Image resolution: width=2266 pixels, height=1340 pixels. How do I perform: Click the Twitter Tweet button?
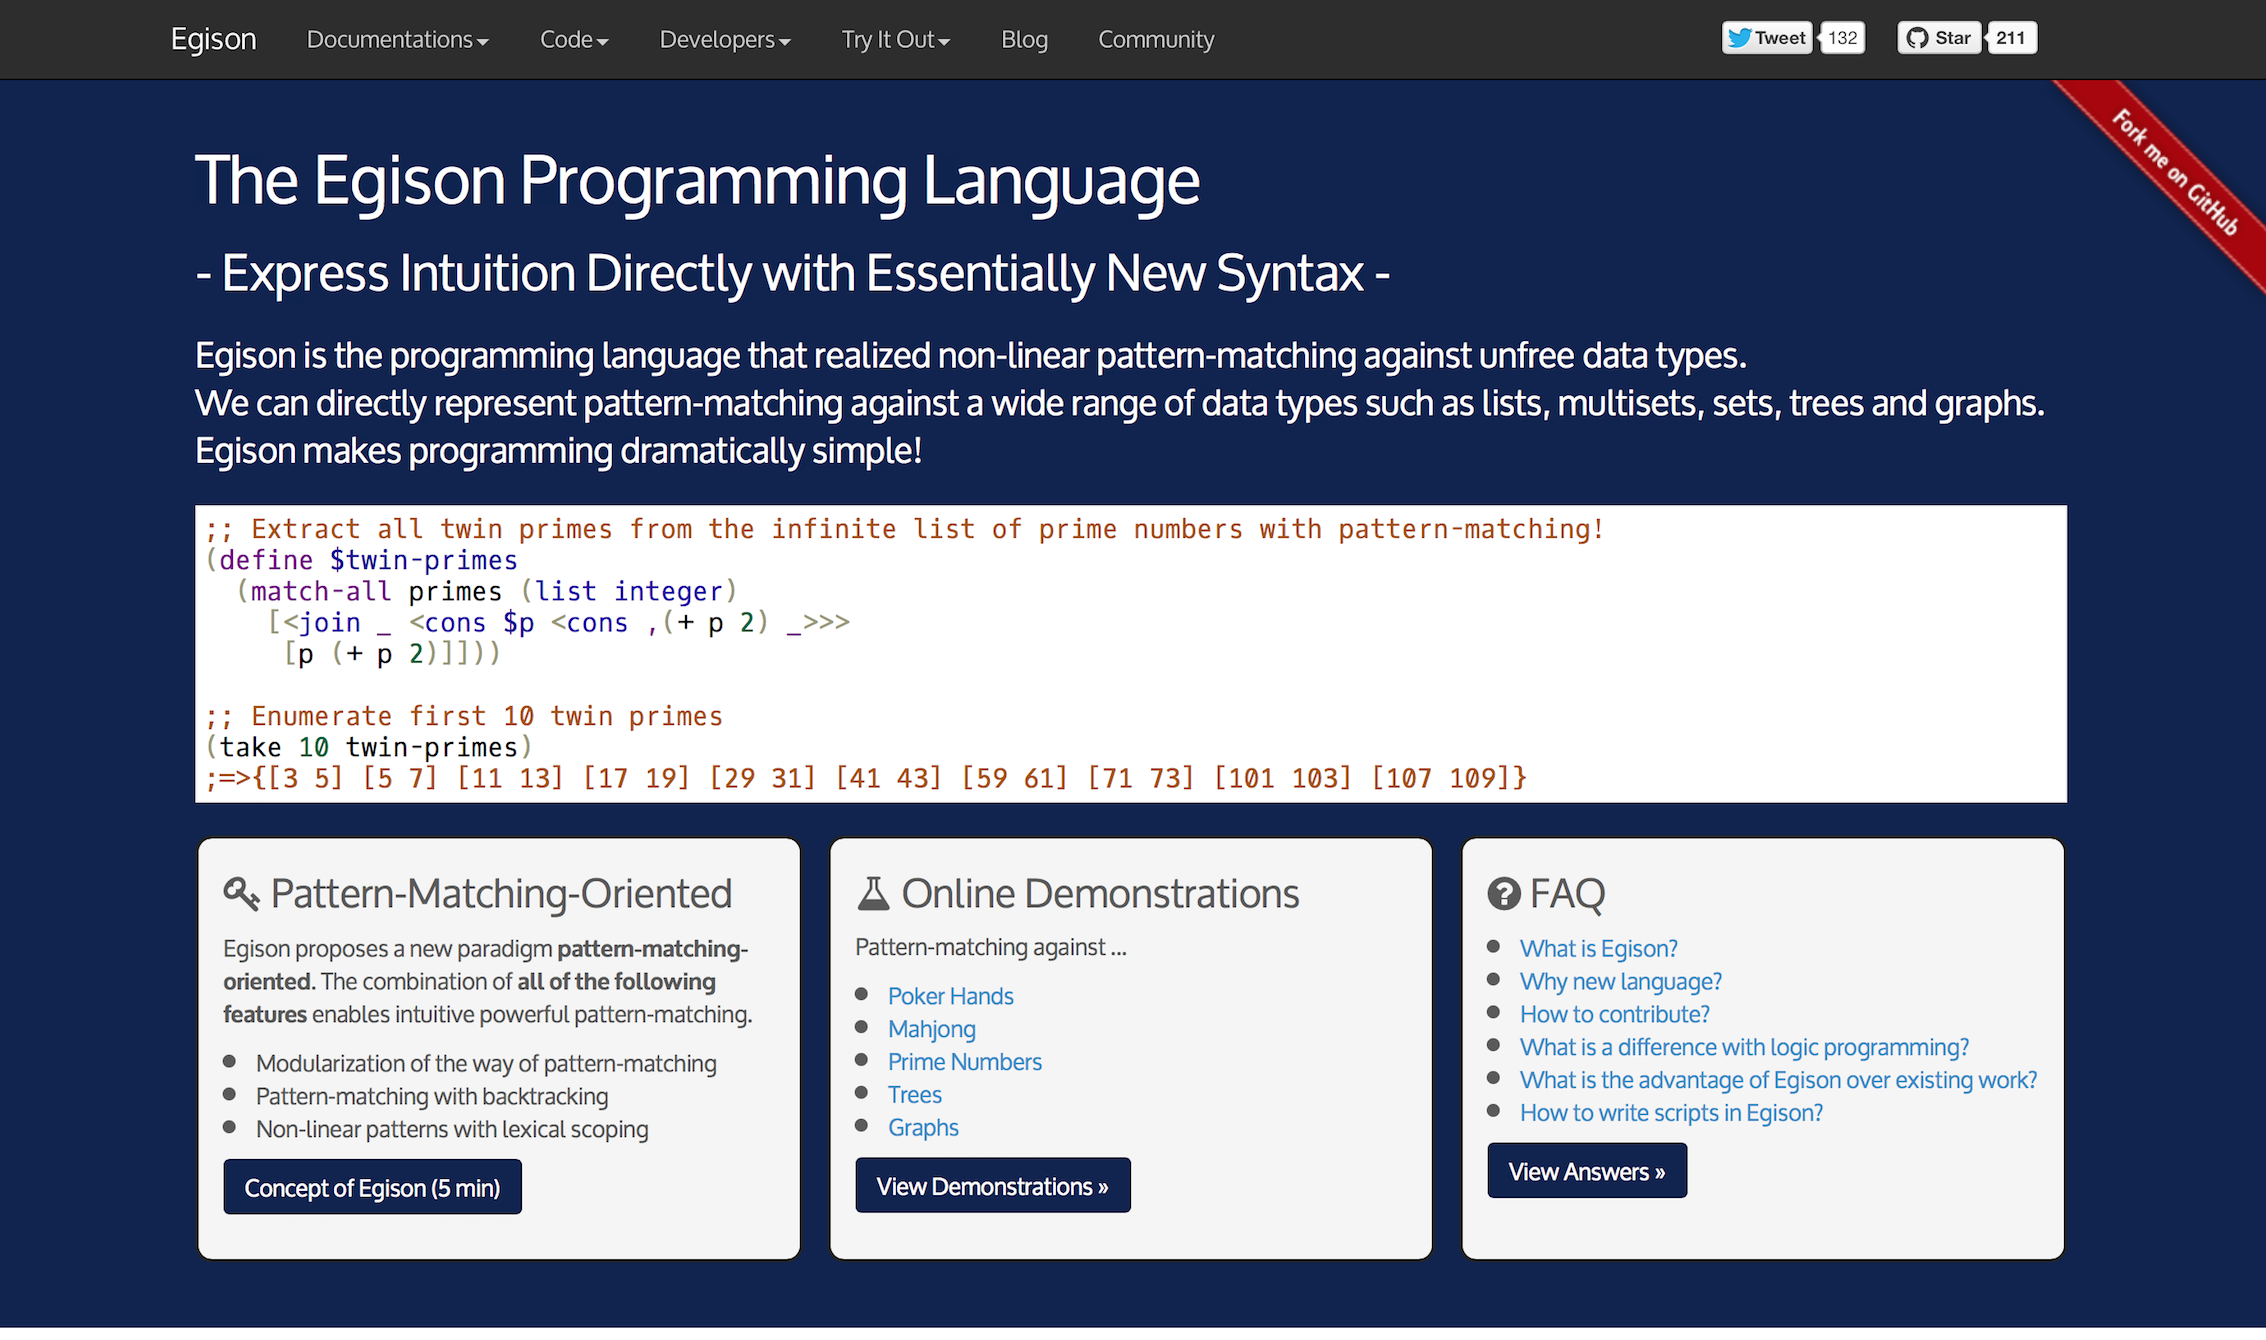click(1767, 38)
